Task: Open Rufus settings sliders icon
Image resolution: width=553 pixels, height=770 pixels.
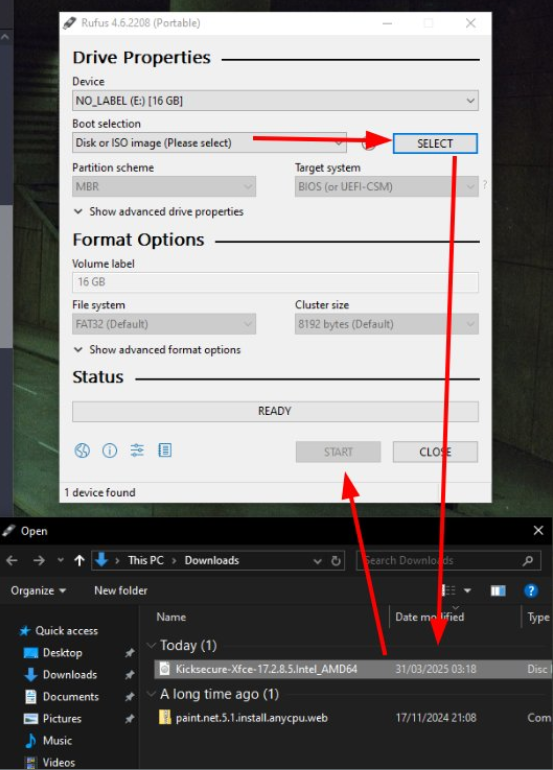Action: click(x=137, y=450)
